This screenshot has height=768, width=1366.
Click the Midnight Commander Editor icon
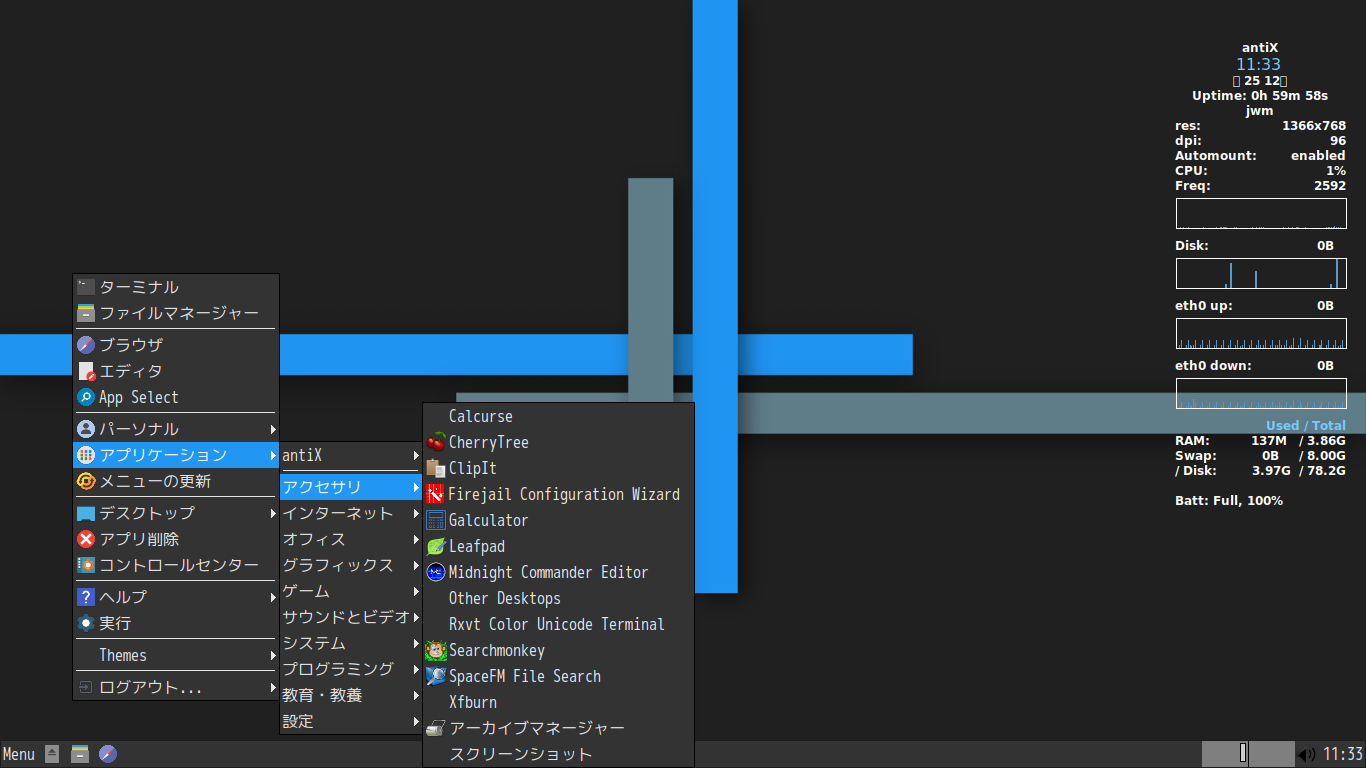(436, 572)
